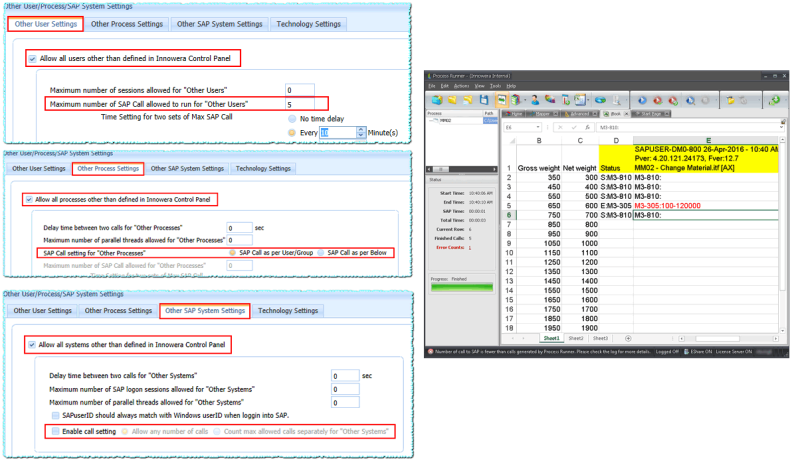Click the first red run icon after blue play

[x=658, y=100]
